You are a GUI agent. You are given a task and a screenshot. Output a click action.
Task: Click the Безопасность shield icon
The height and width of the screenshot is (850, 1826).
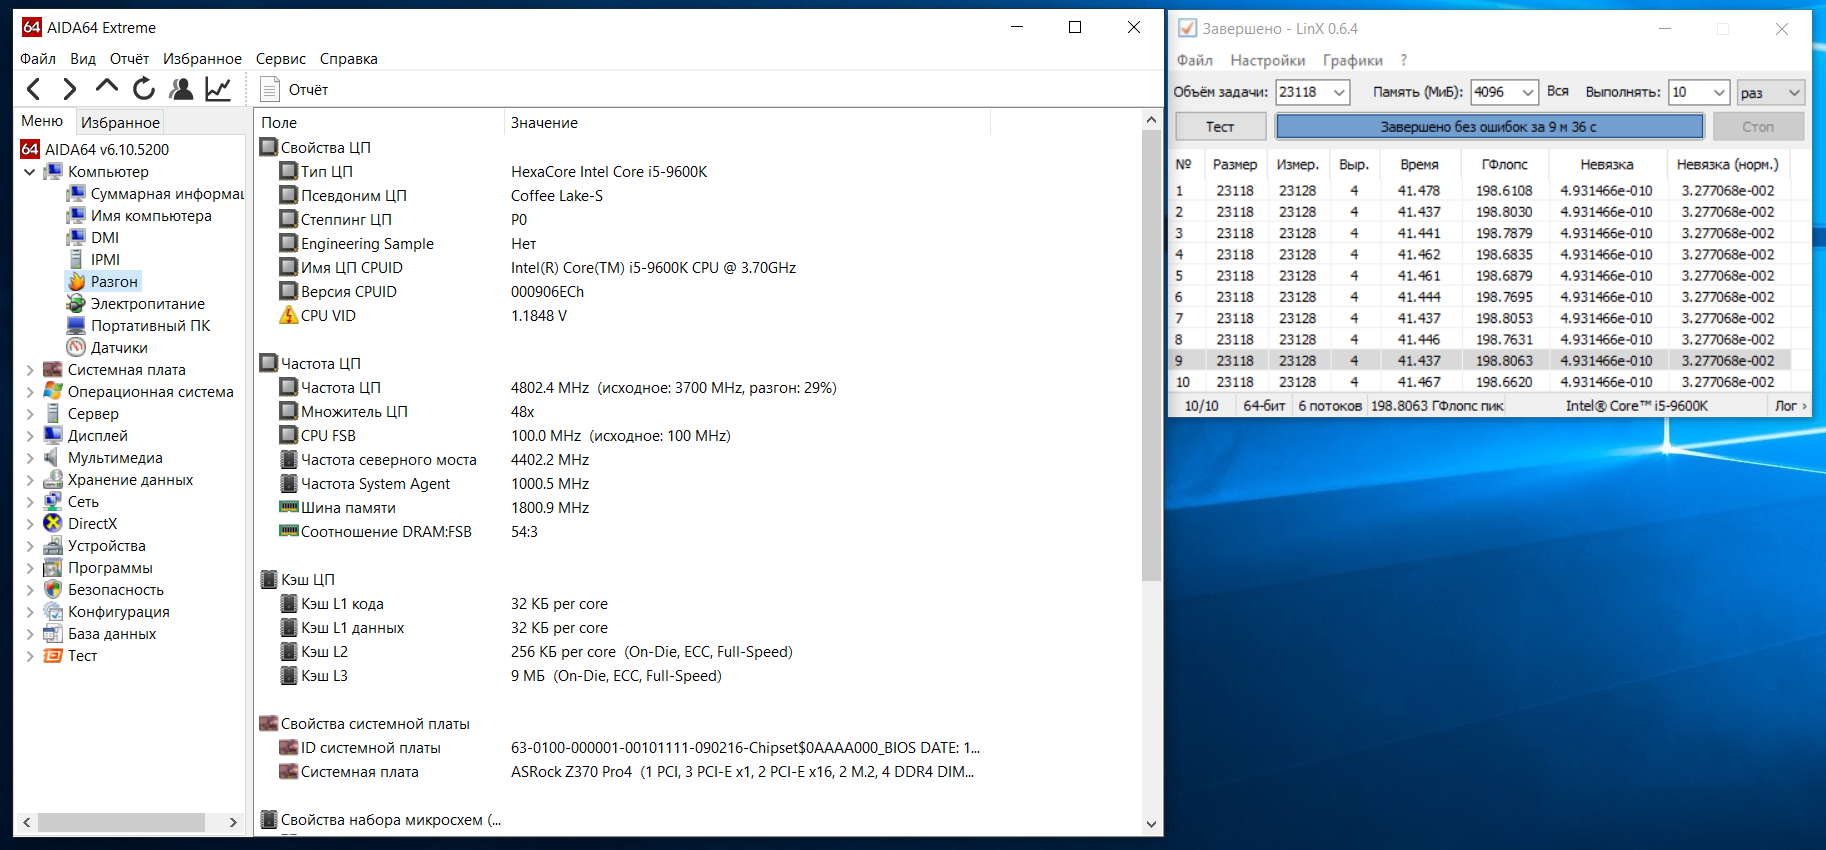pyautogui.click(x=53, y=590)
